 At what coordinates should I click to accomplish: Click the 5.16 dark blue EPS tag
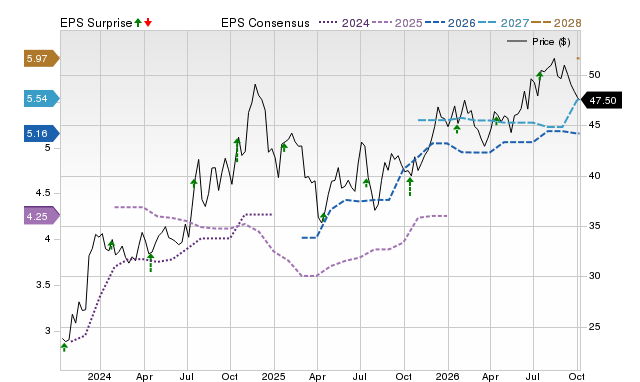click(42, 133)
